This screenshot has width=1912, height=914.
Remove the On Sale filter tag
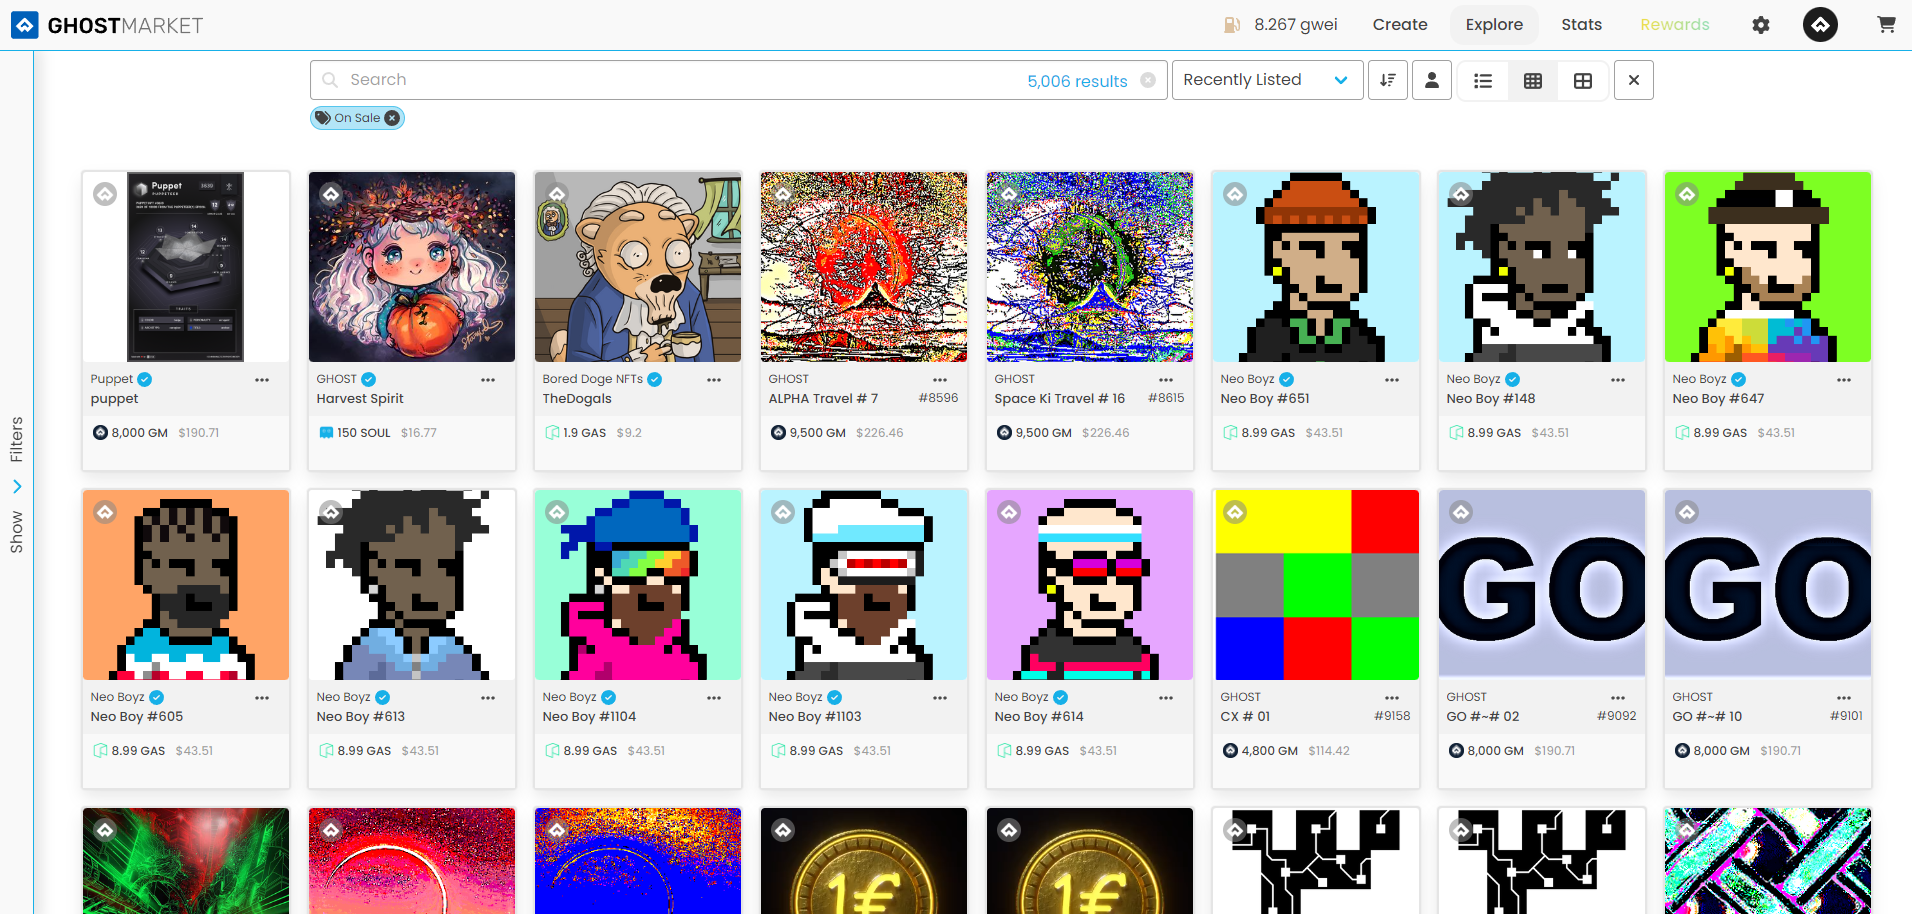coord(392,118)
